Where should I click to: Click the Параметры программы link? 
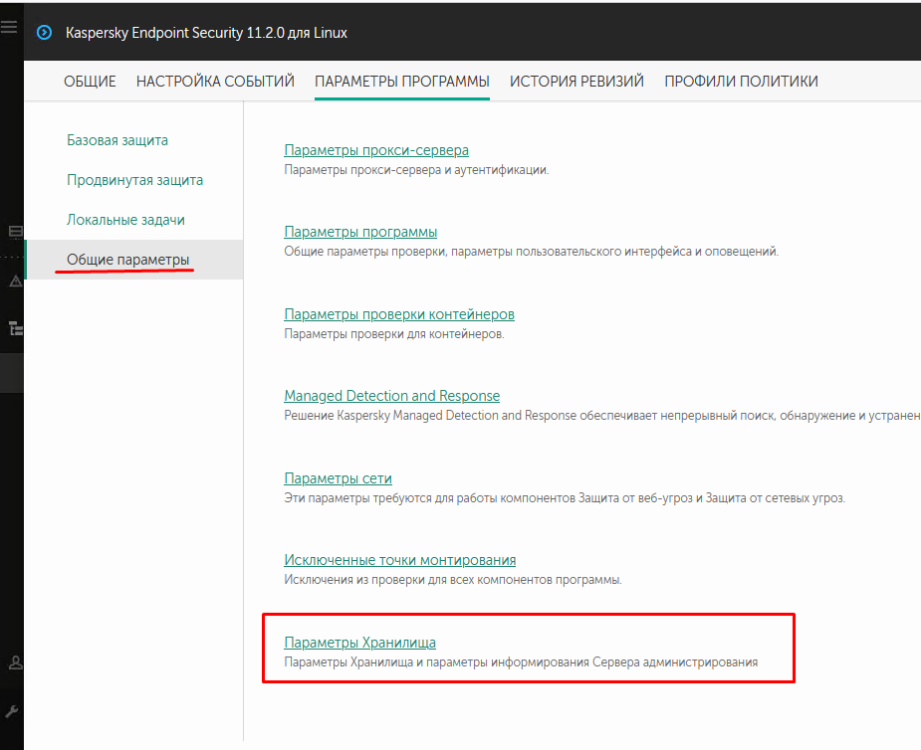361,232
